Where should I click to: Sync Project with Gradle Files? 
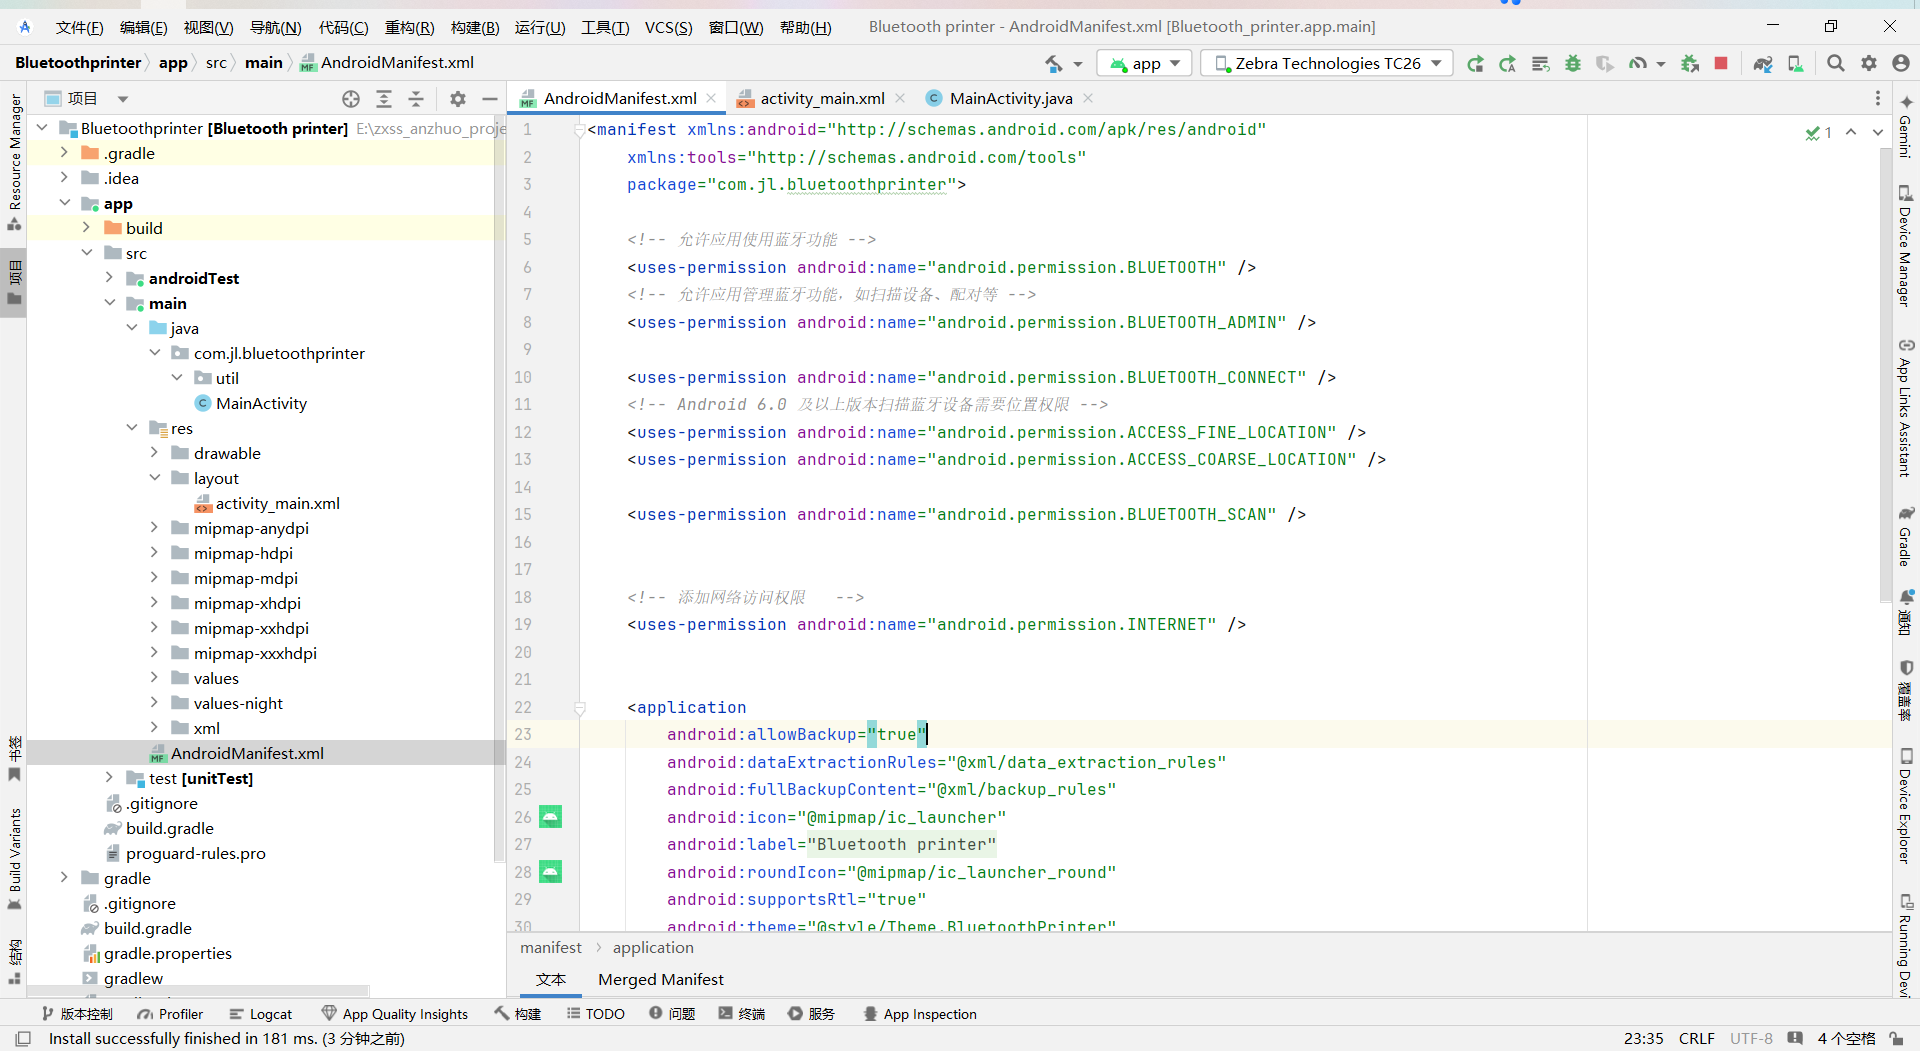[x=1763, y=63]
